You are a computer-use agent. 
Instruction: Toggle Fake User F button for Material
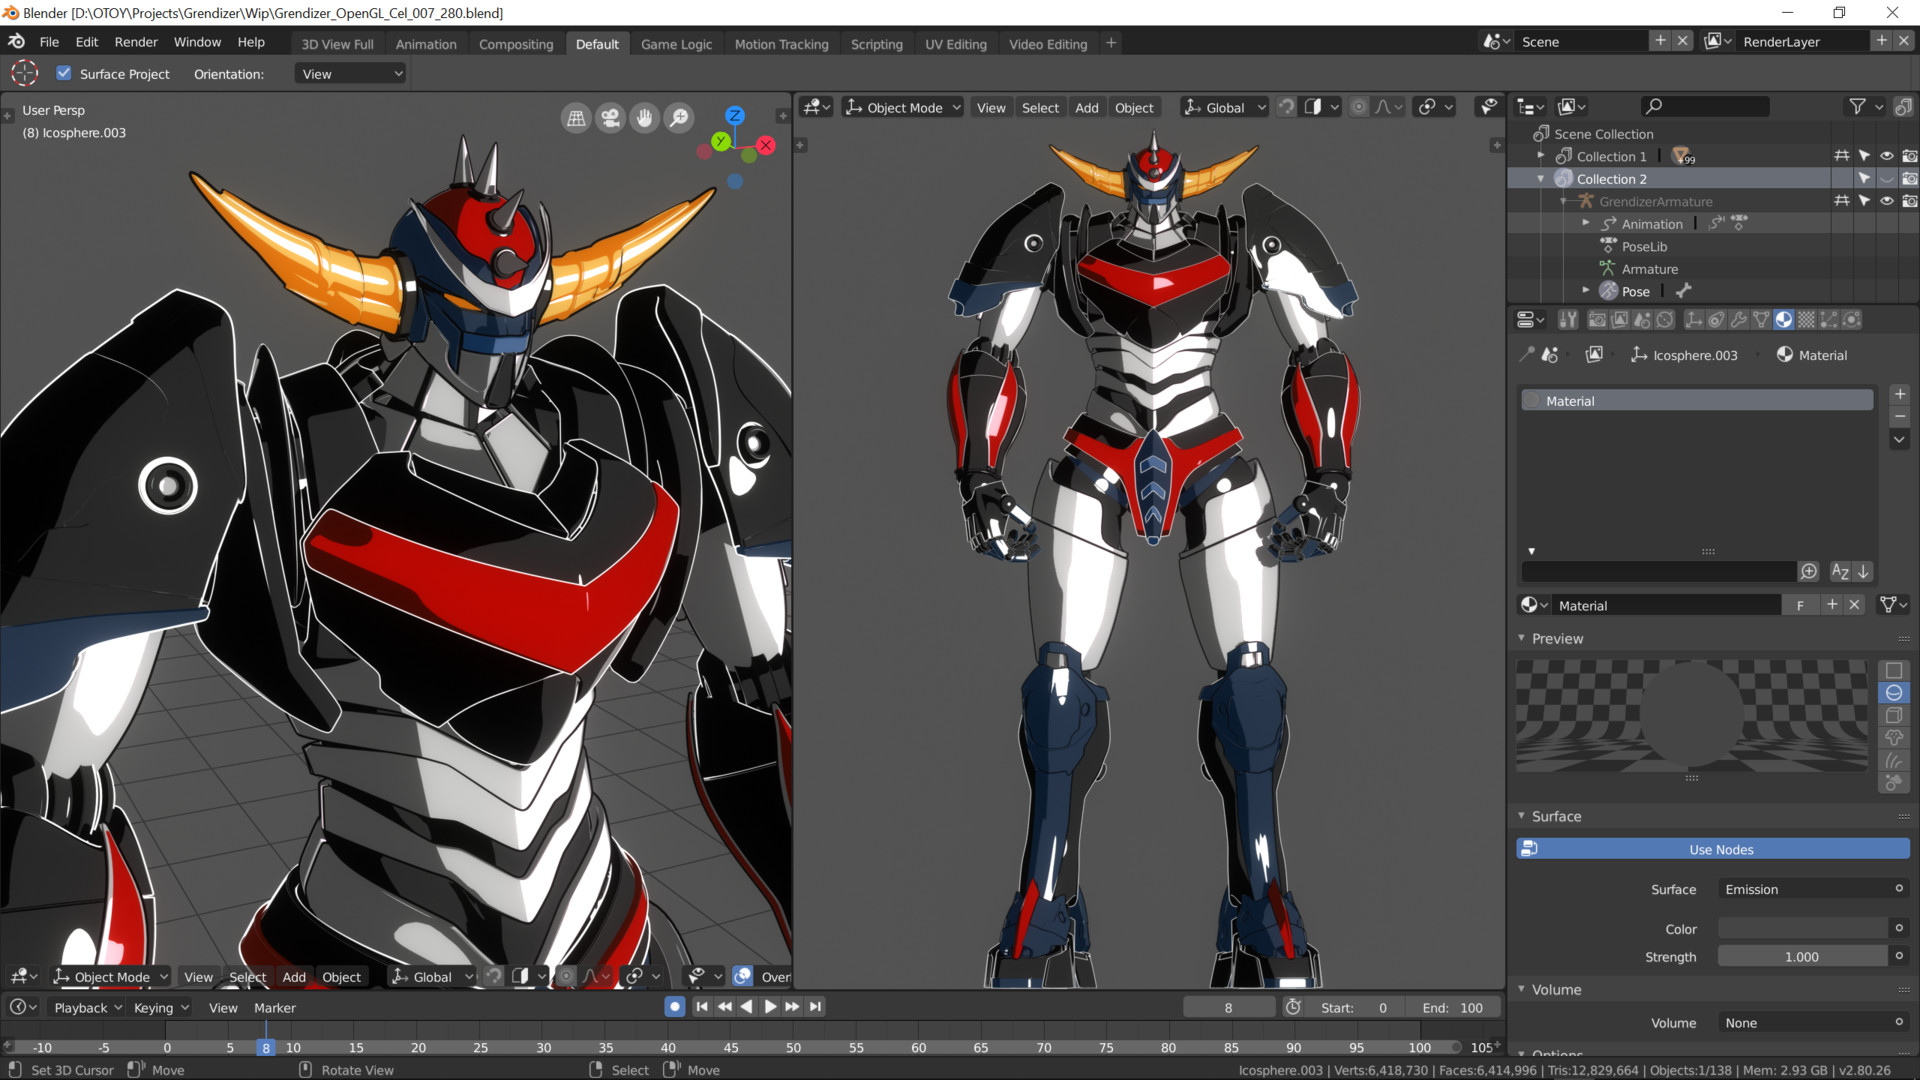click(x=1800, y=605)
